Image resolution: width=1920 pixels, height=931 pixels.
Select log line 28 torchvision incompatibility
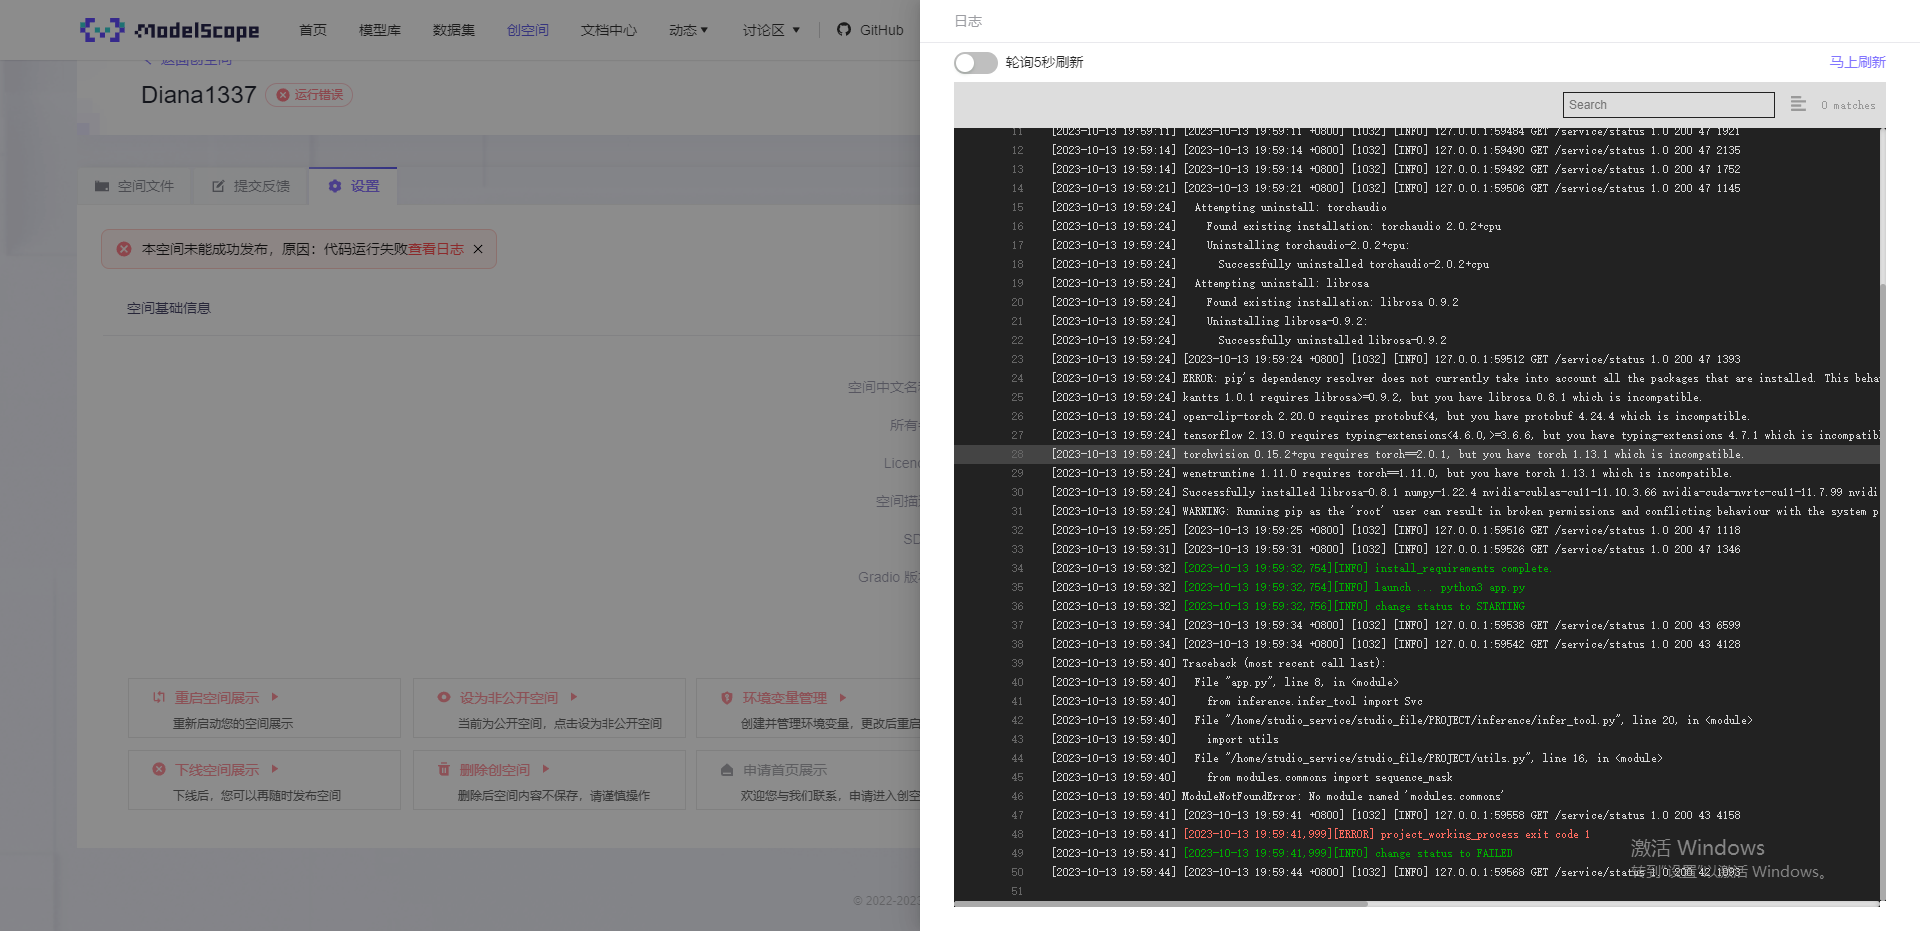[x=1463, y=455]
